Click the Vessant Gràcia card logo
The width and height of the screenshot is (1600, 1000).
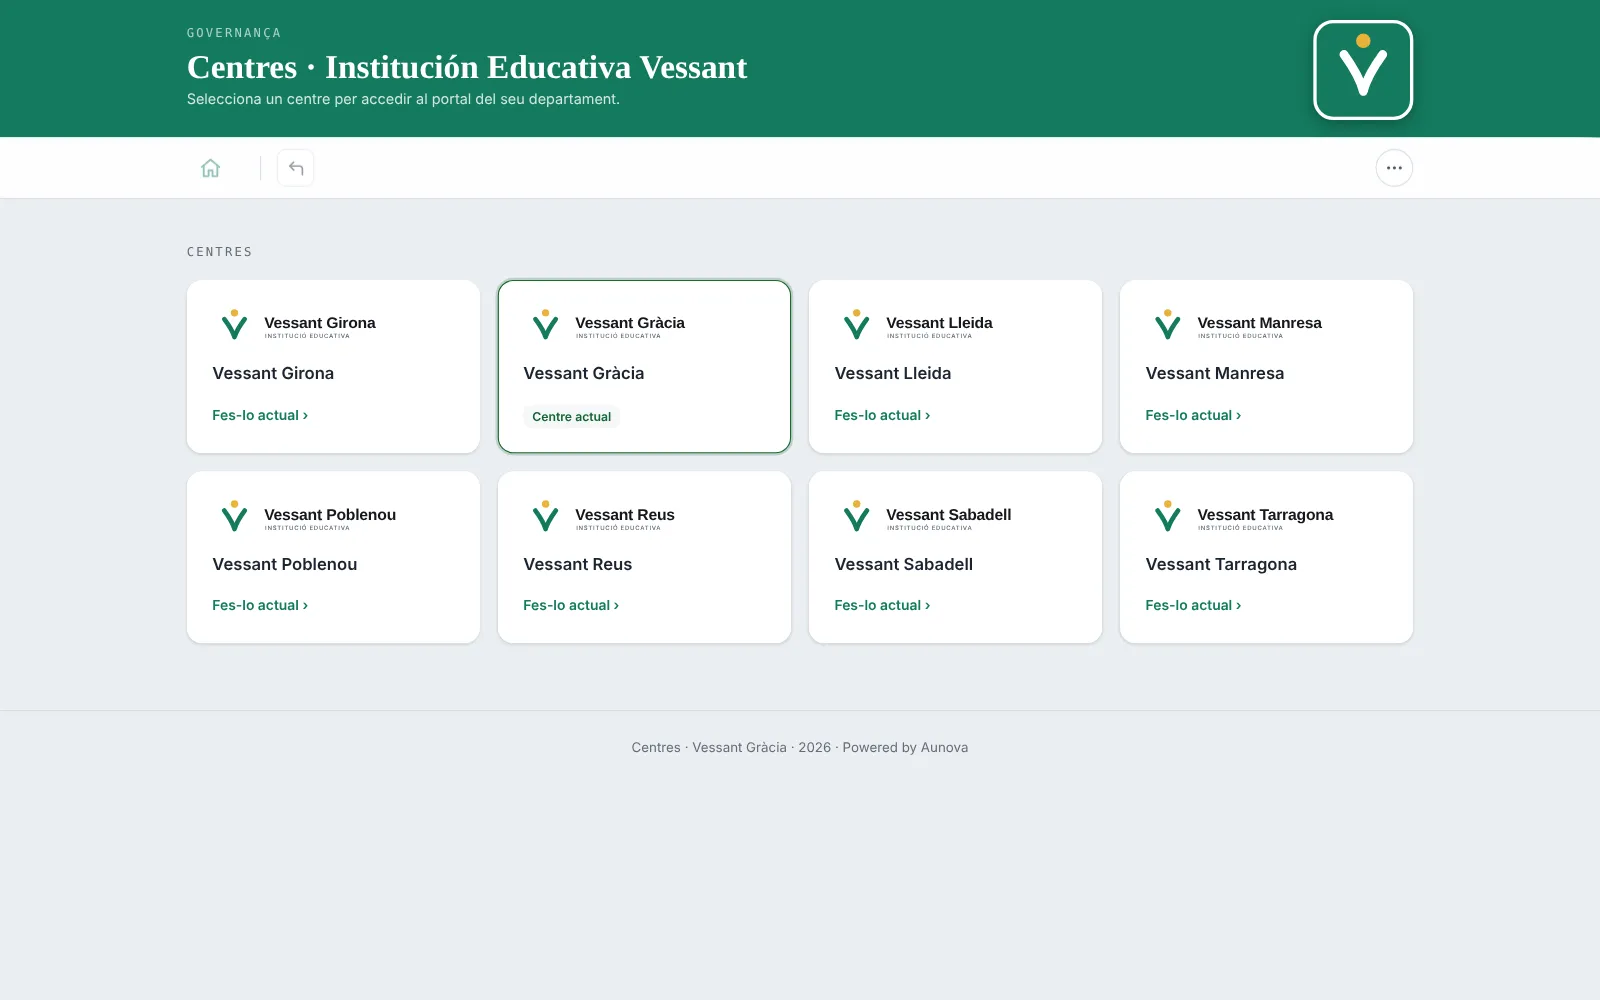608,325
